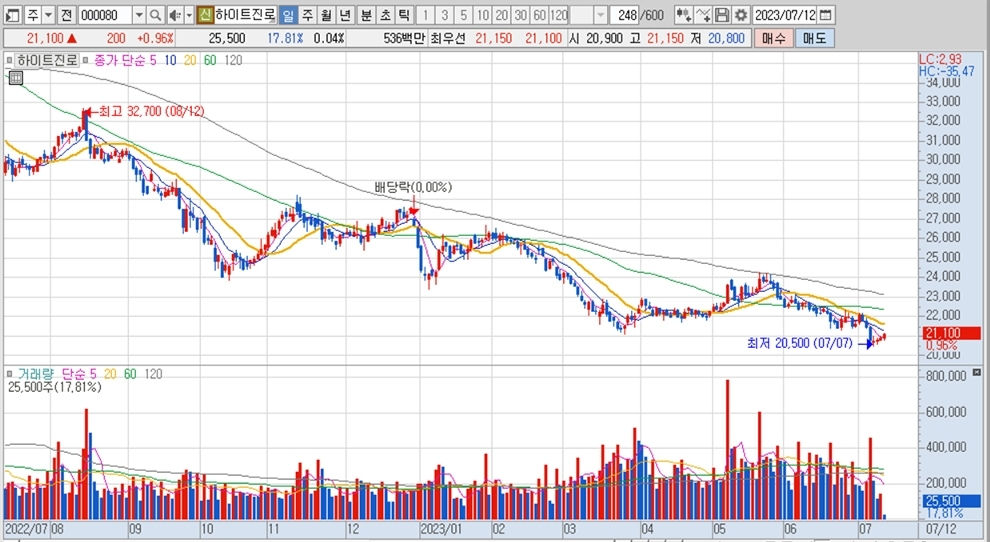Click the 전 button beside stock code
This screenshot has height=542, width=990.
[66, 15]
